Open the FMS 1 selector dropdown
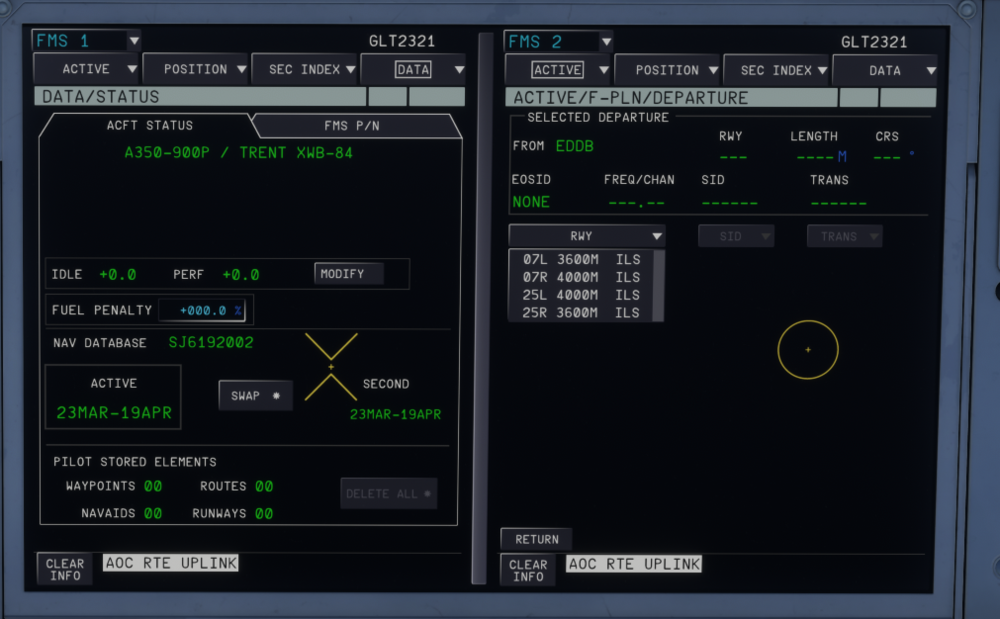1000x619 pixels. tap(86, 41)
